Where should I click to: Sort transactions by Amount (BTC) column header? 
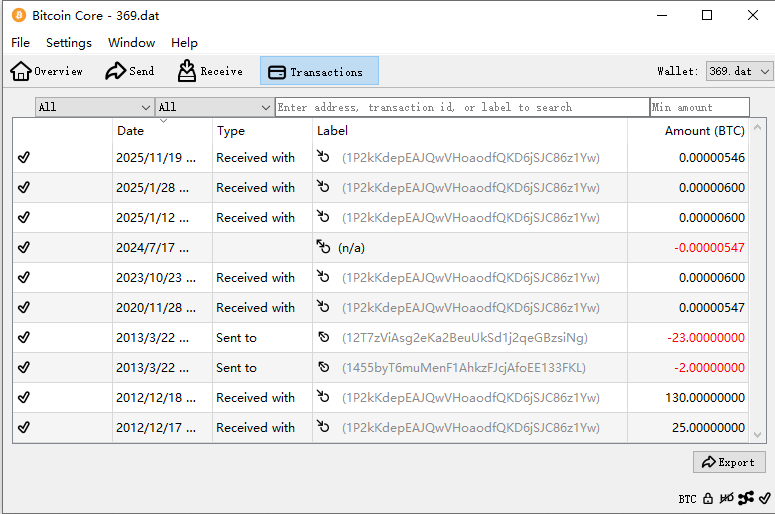pyautogui.click(x=704, y=131)
